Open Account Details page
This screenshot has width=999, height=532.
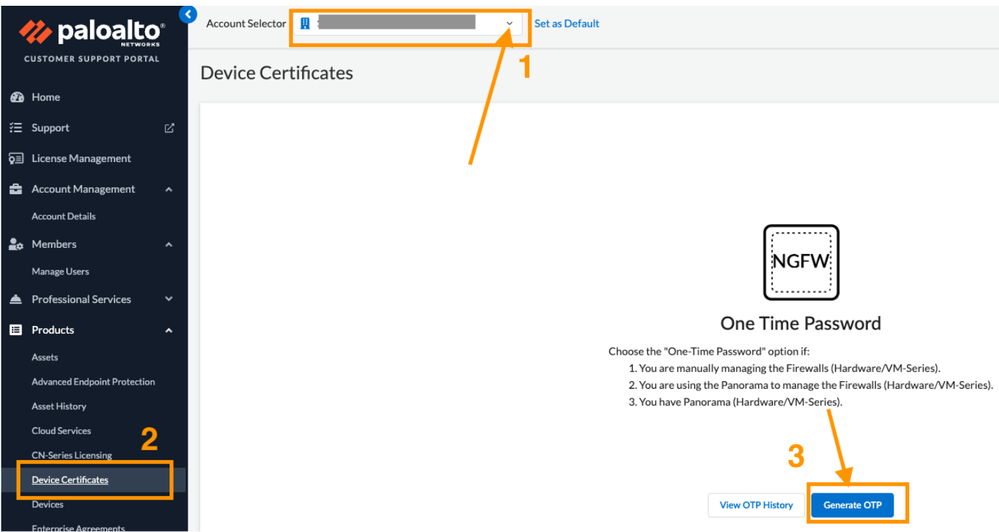64,217
